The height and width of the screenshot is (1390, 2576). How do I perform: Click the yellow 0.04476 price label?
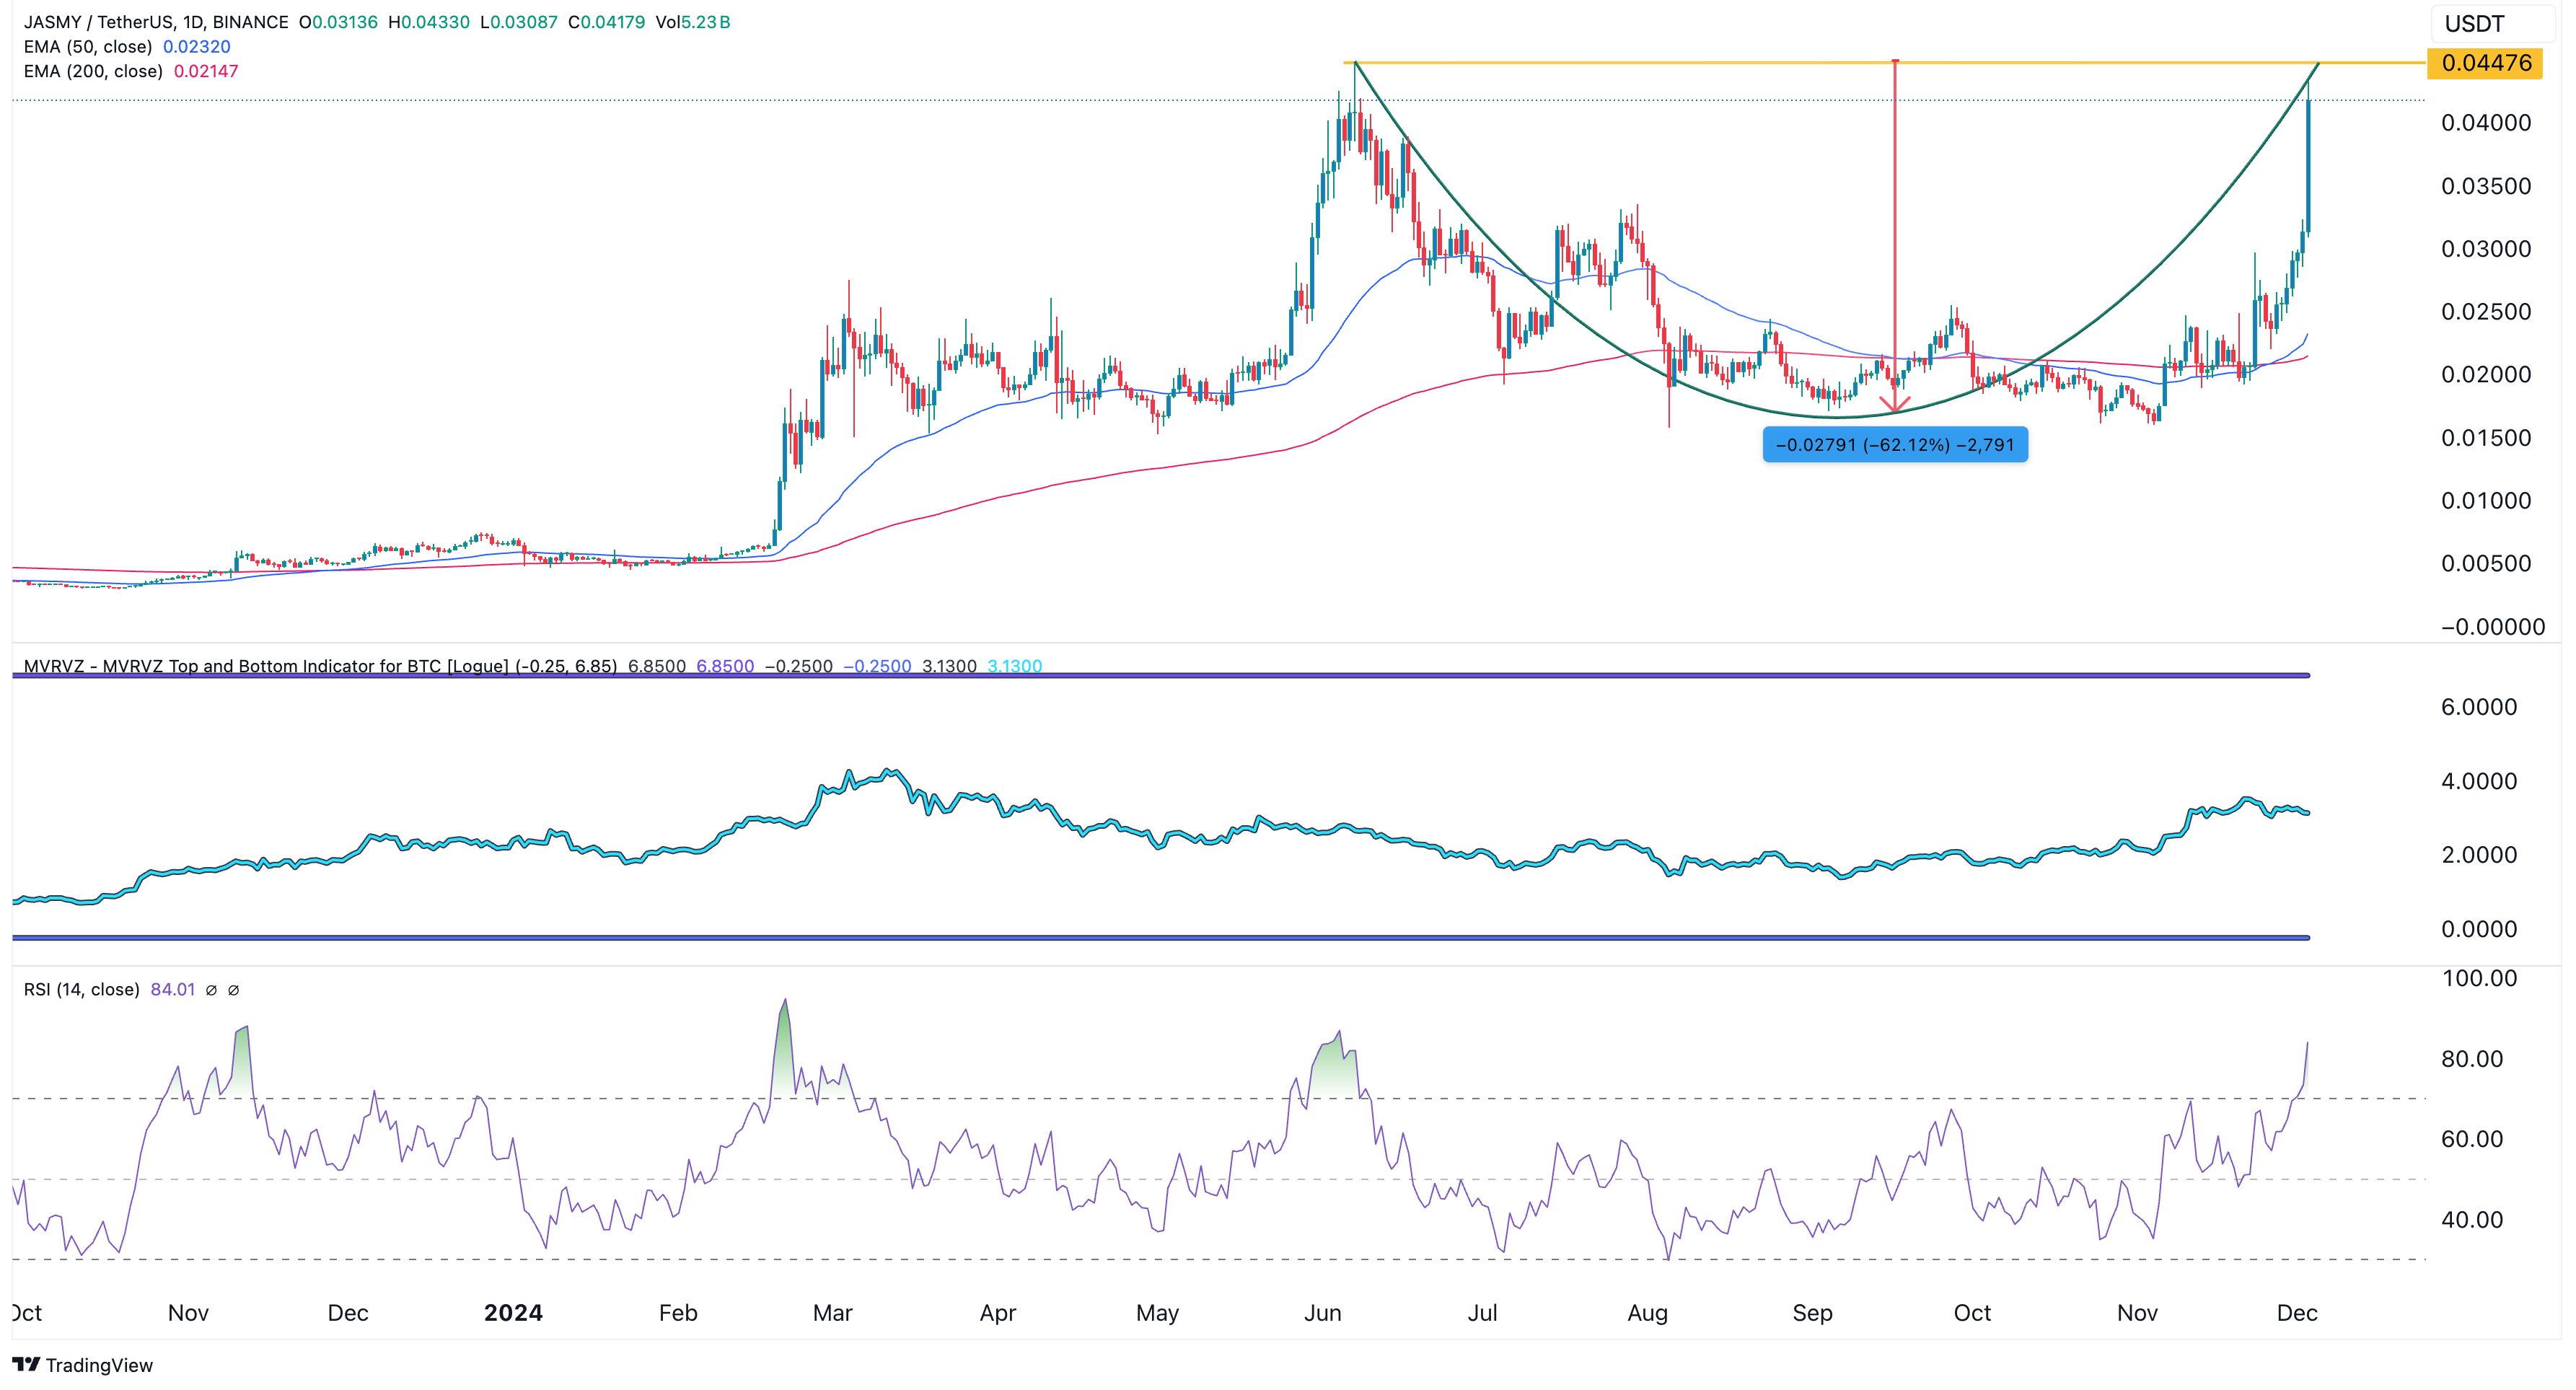[2485, 64]
